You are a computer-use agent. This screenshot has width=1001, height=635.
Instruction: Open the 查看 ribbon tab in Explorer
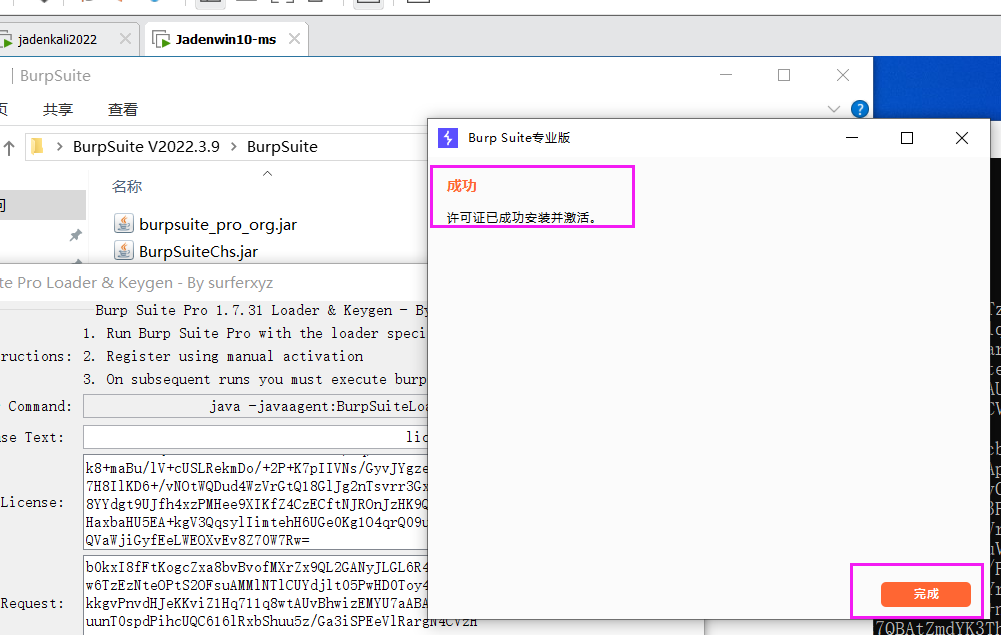pos(123,110)
